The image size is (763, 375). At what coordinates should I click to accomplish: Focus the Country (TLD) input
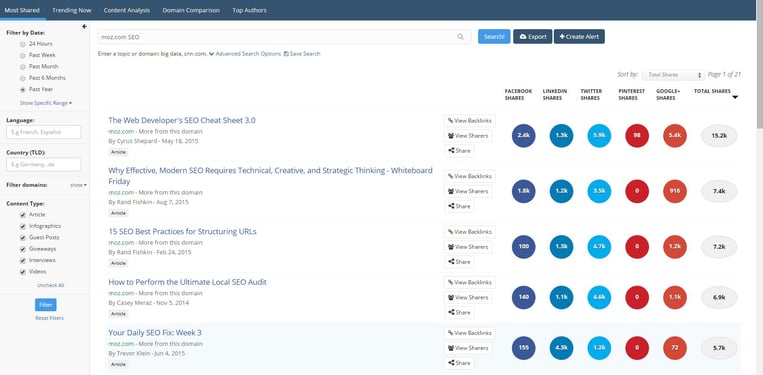44,164
